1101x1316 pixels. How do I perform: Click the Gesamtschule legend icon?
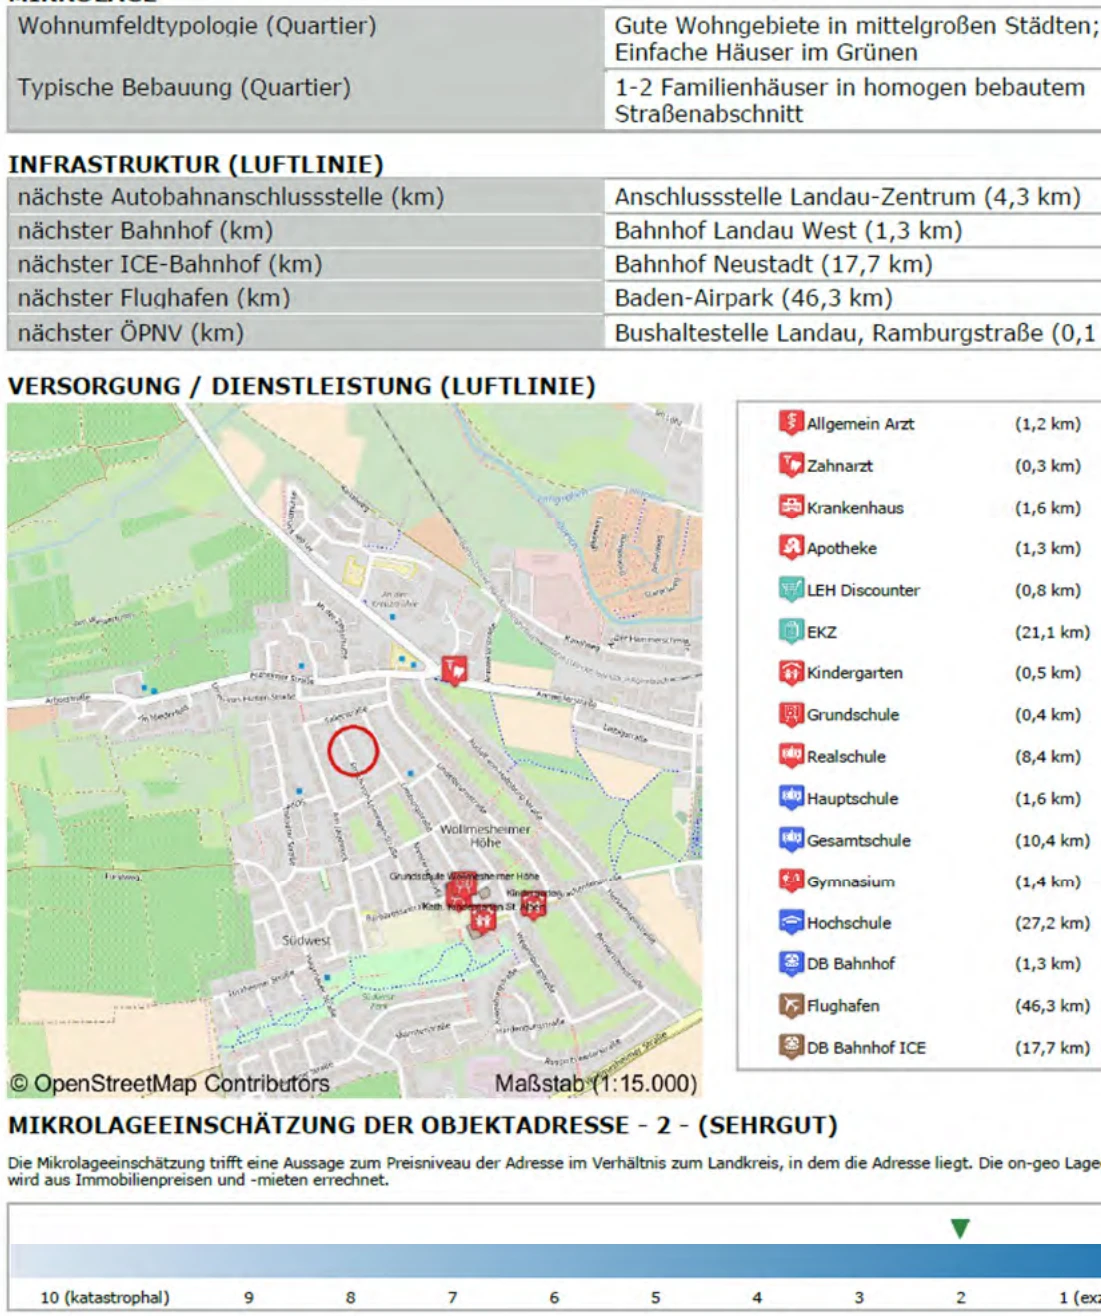click(791, 840)
